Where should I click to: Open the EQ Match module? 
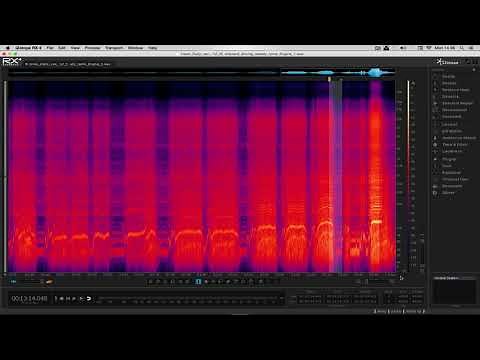pyautogui.click(x=452, y=131)
